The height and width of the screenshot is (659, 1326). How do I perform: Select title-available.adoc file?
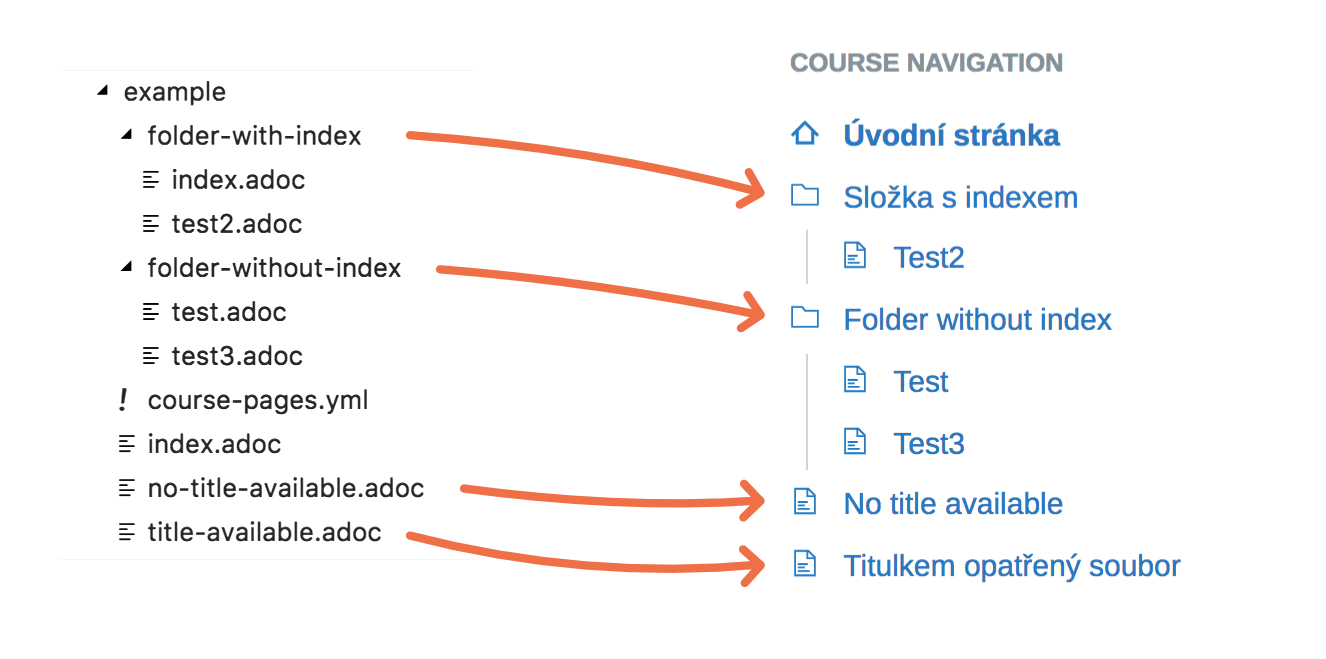click(x=264, y=532)
